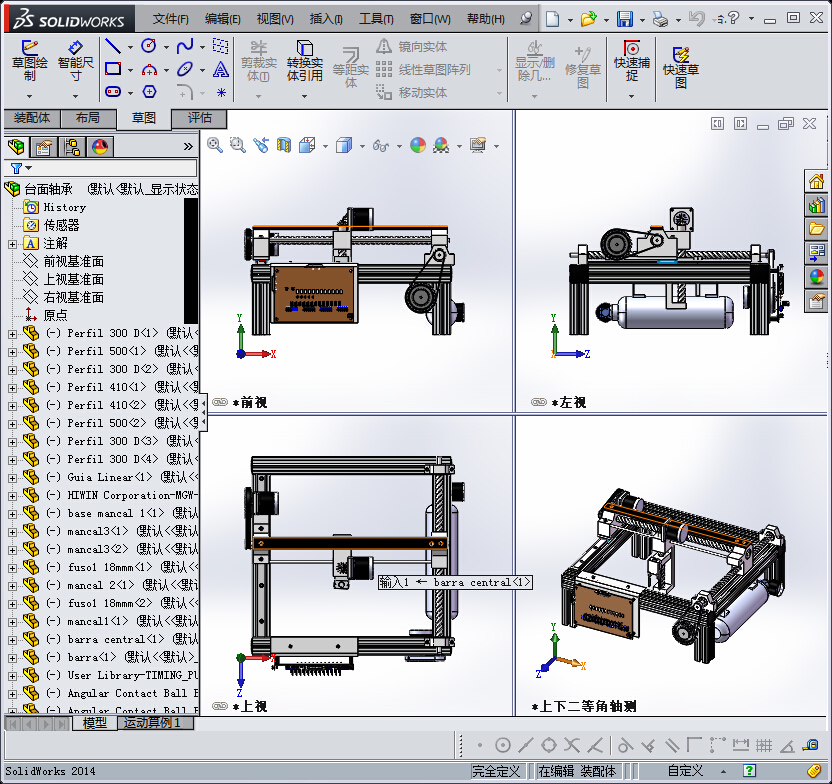Toggle the view link icon beside *前视
Image resolution: width=832 pixels, height=784 pixels.
(x=219, y=402)
